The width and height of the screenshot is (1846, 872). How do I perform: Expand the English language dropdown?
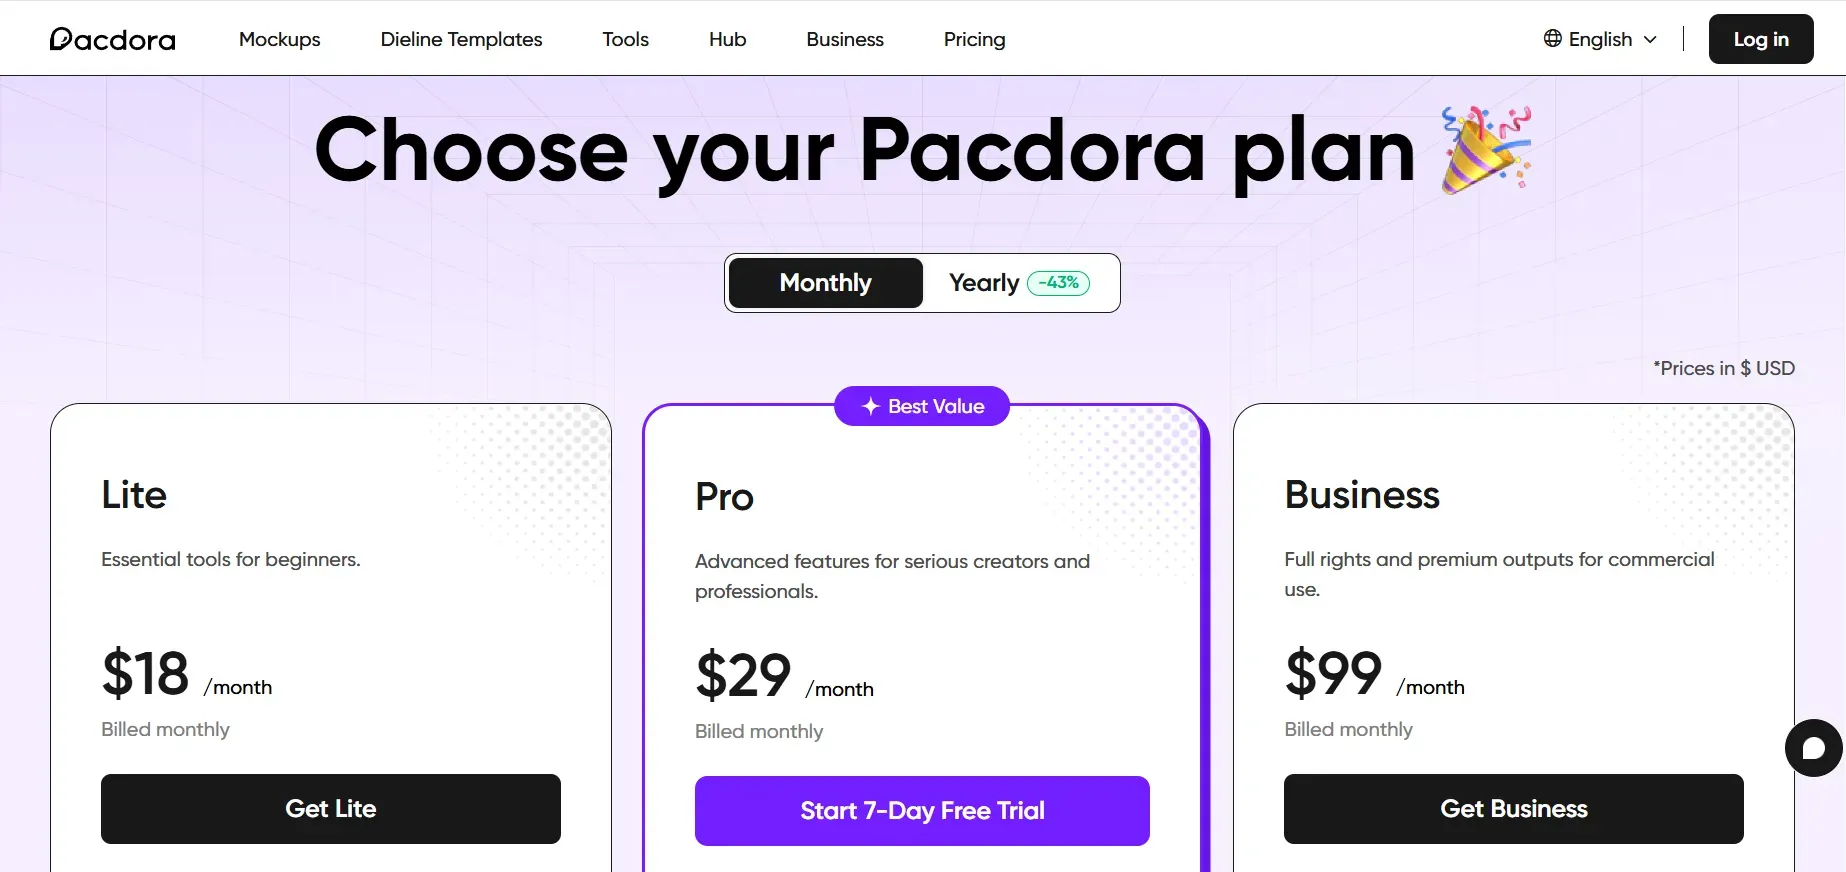coord(1601,39)
